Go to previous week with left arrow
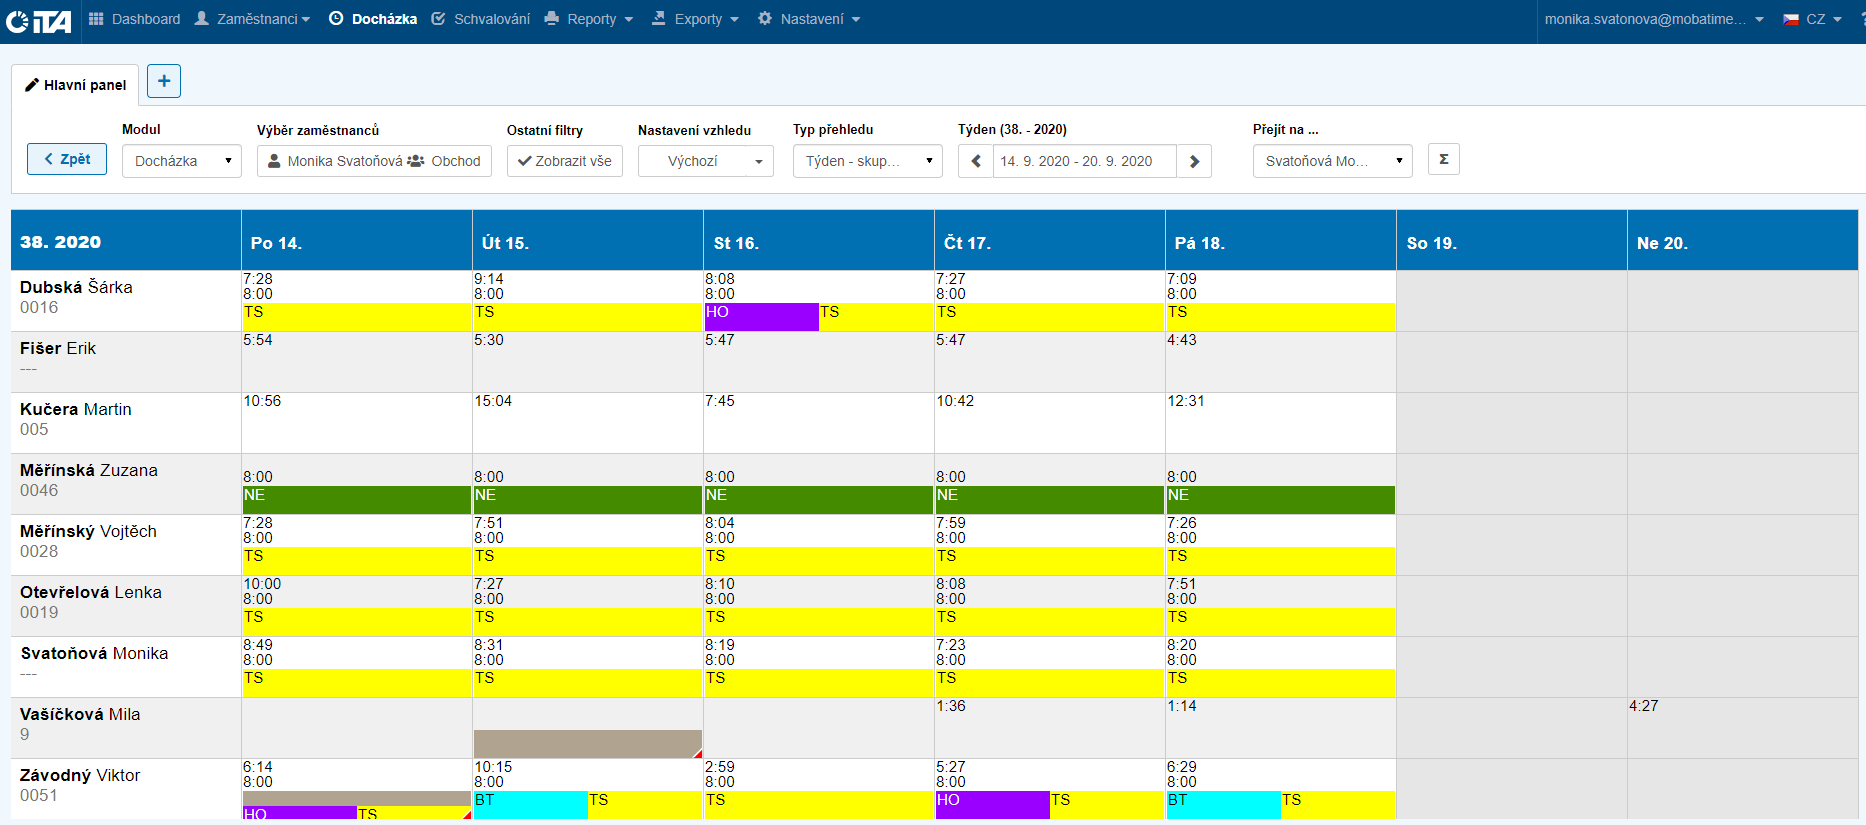 pyautogui.click(x=975, y=161)
